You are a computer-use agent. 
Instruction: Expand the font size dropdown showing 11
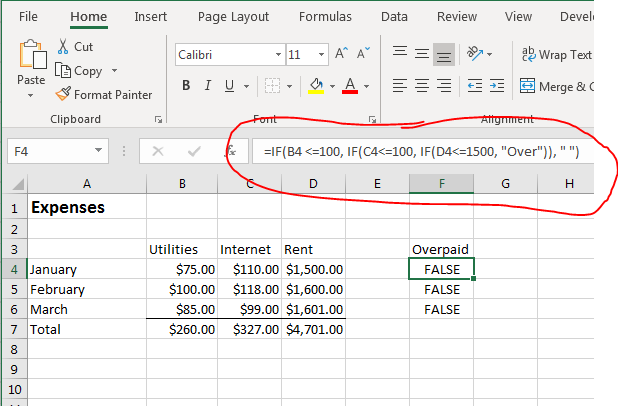321,54
